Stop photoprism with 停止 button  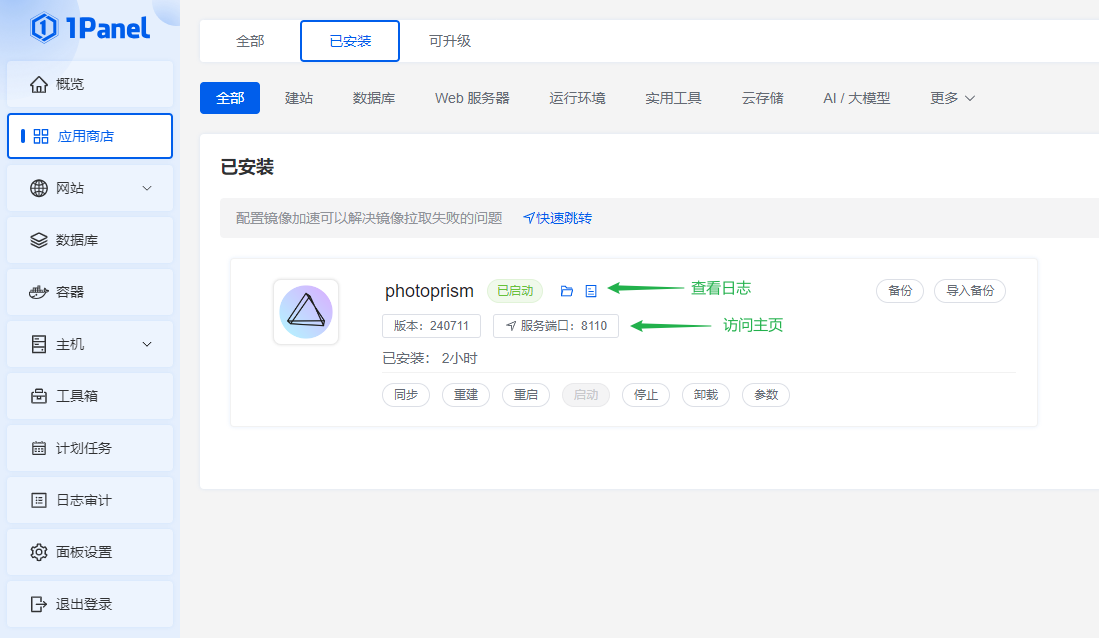[x=646, y=395]
